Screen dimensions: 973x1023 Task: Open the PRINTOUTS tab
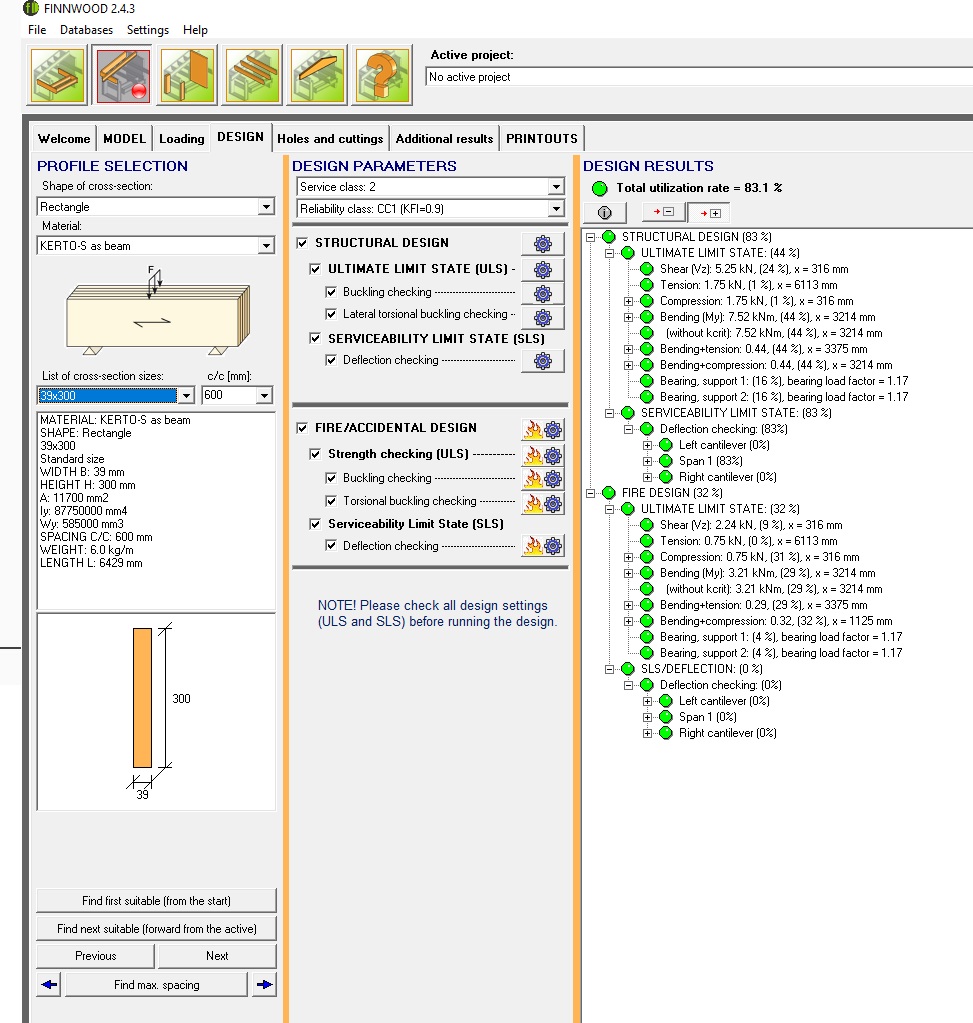point(542,138)
